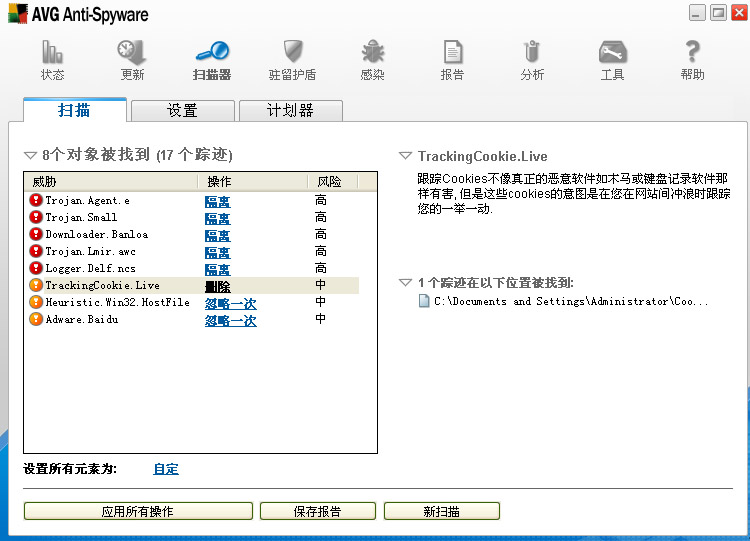Switch to the 设置 tab

[x=183, y=110]
